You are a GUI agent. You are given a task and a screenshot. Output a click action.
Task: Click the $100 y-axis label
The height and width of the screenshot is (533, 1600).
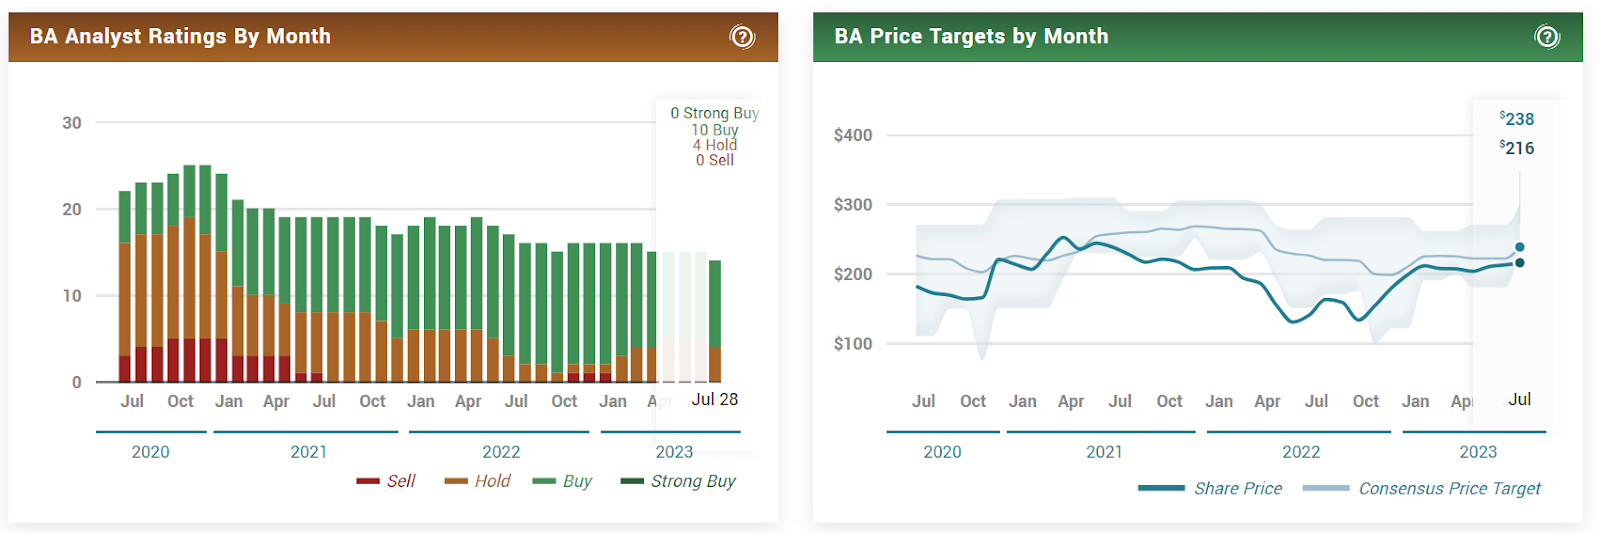click(853, 344)
